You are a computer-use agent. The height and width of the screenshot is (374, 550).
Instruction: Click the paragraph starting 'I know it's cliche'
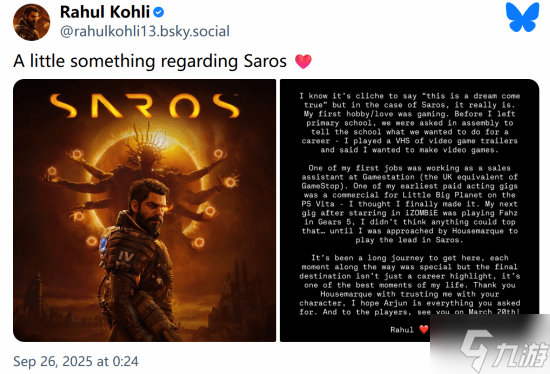(x=409, y=123)
